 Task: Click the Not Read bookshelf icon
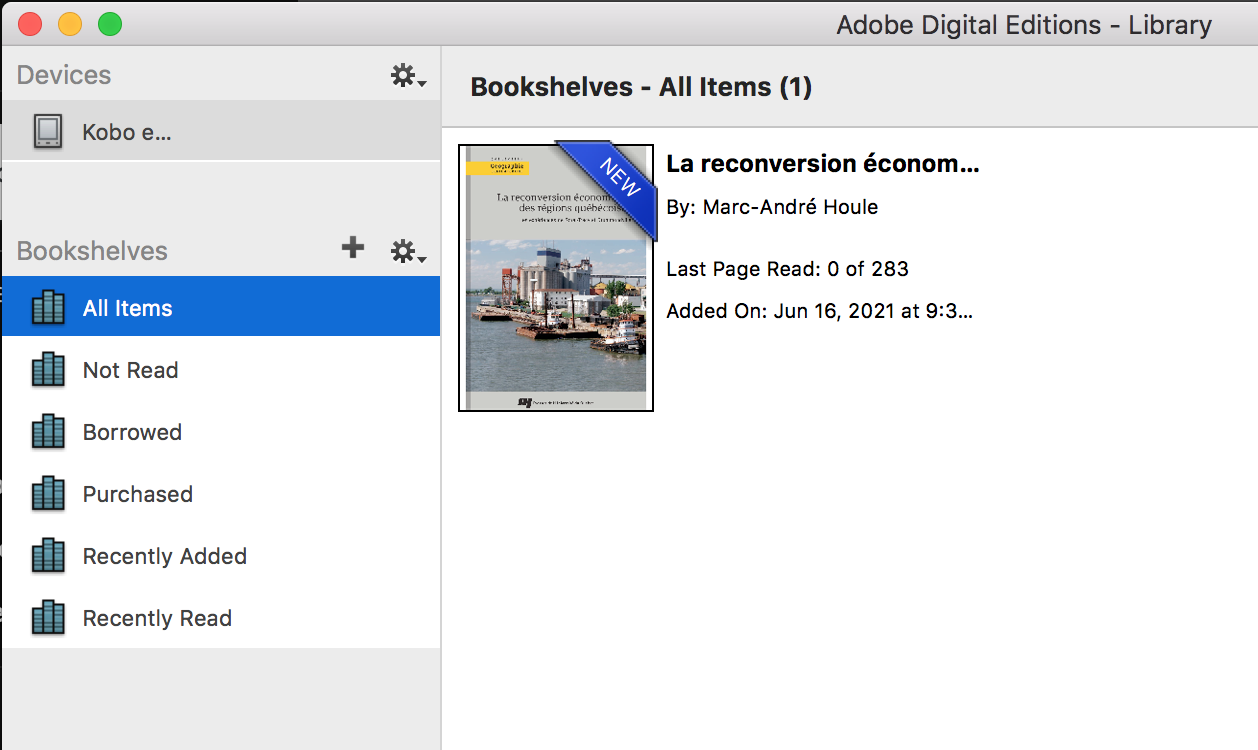tap(48, 370)
